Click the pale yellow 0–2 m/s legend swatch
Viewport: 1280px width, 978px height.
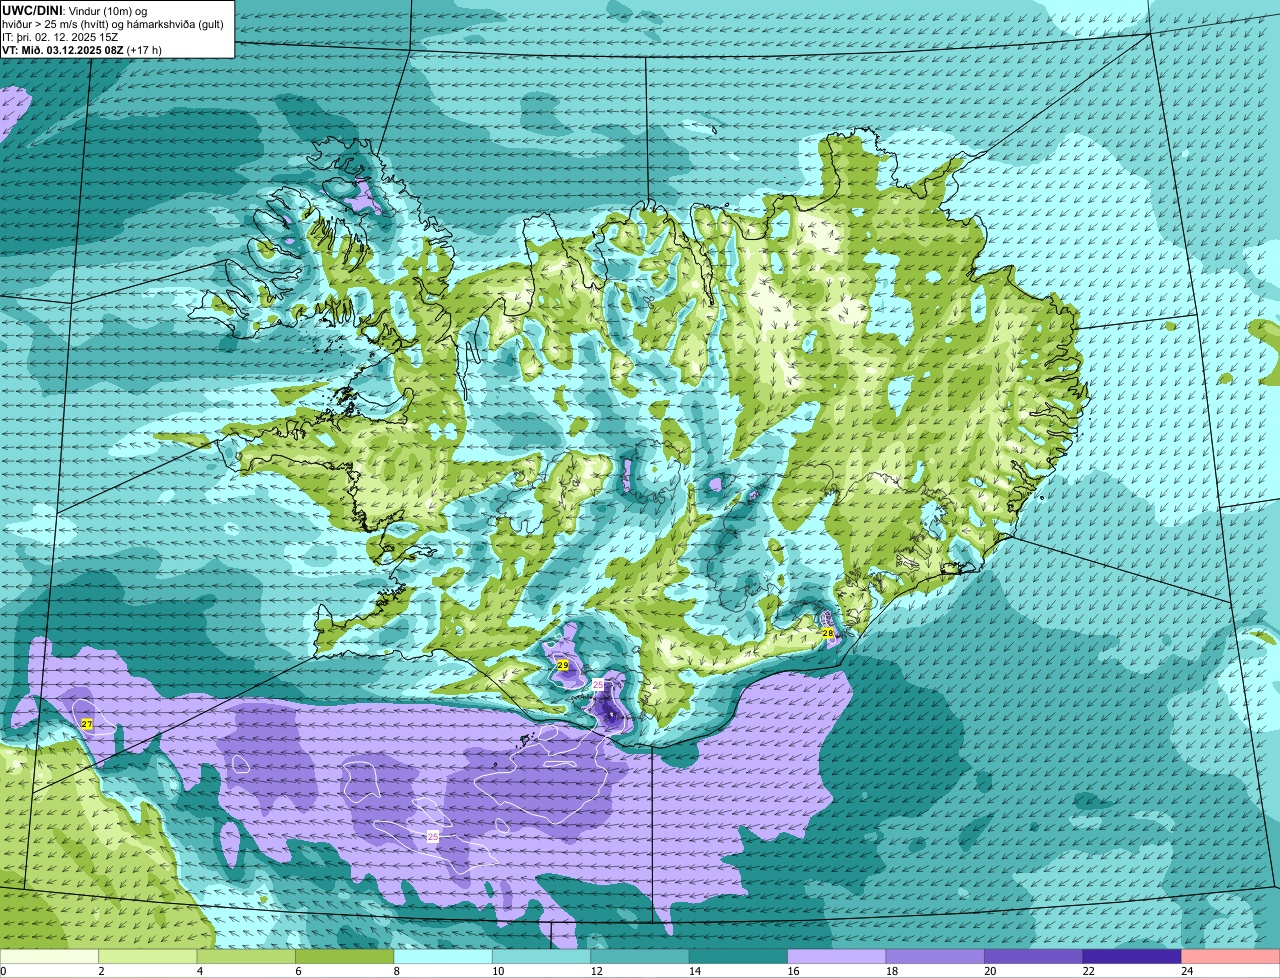(49, 957)
